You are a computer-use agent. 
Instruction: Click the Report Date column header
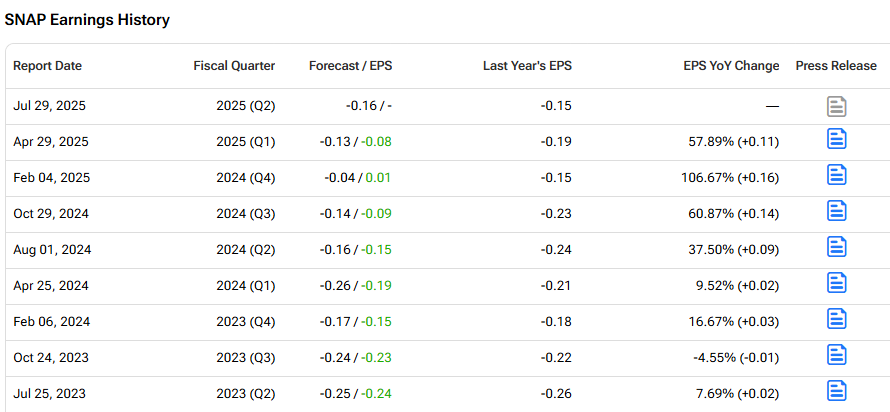click(48, 66)
